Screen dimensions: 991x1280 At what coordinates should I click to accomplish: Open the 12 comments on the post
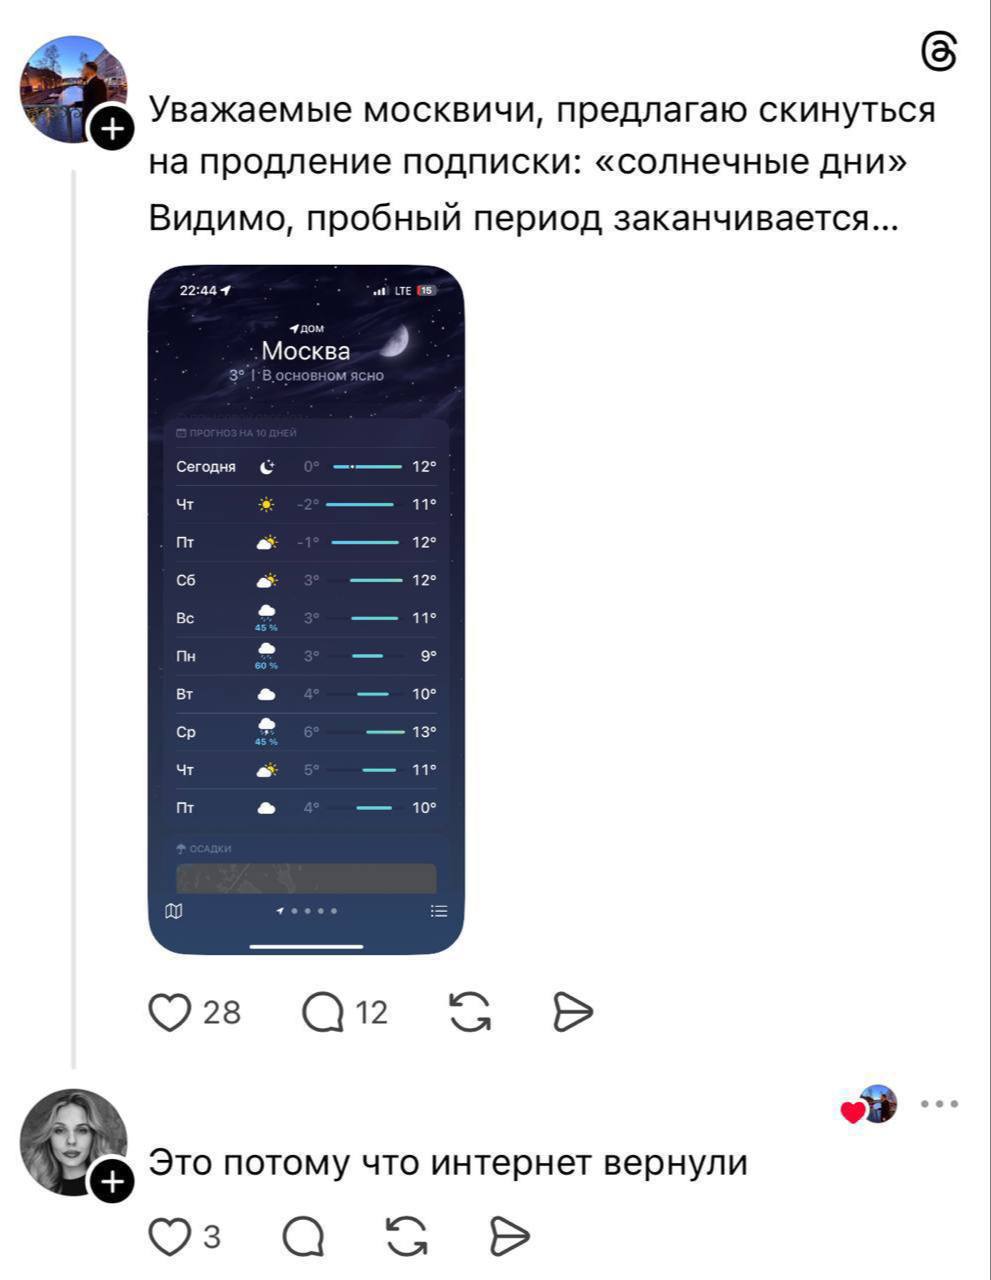point(323,1013)
